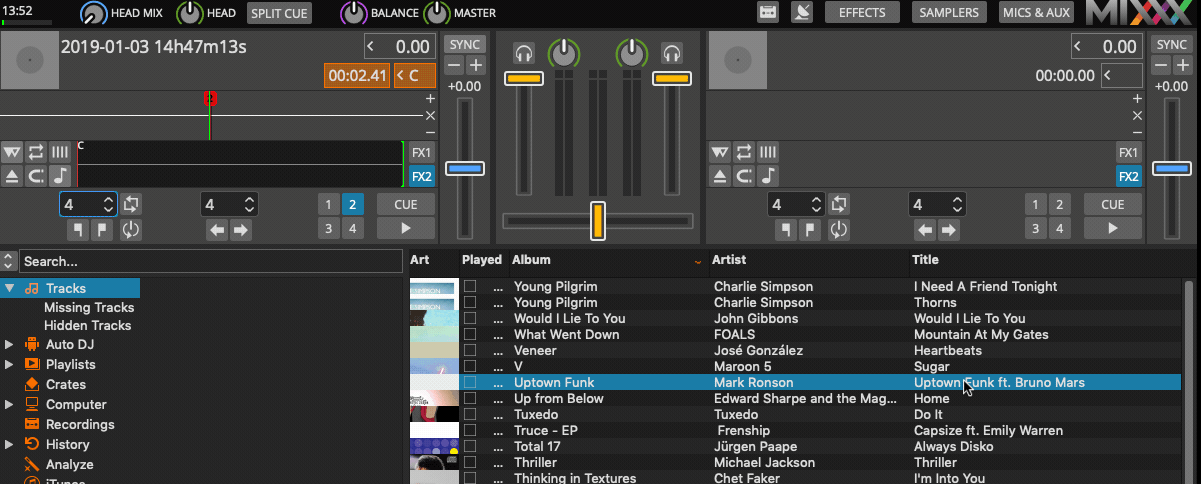Click left deck beatjump backward arrow

pyautogui.click(x=217, y=230)
